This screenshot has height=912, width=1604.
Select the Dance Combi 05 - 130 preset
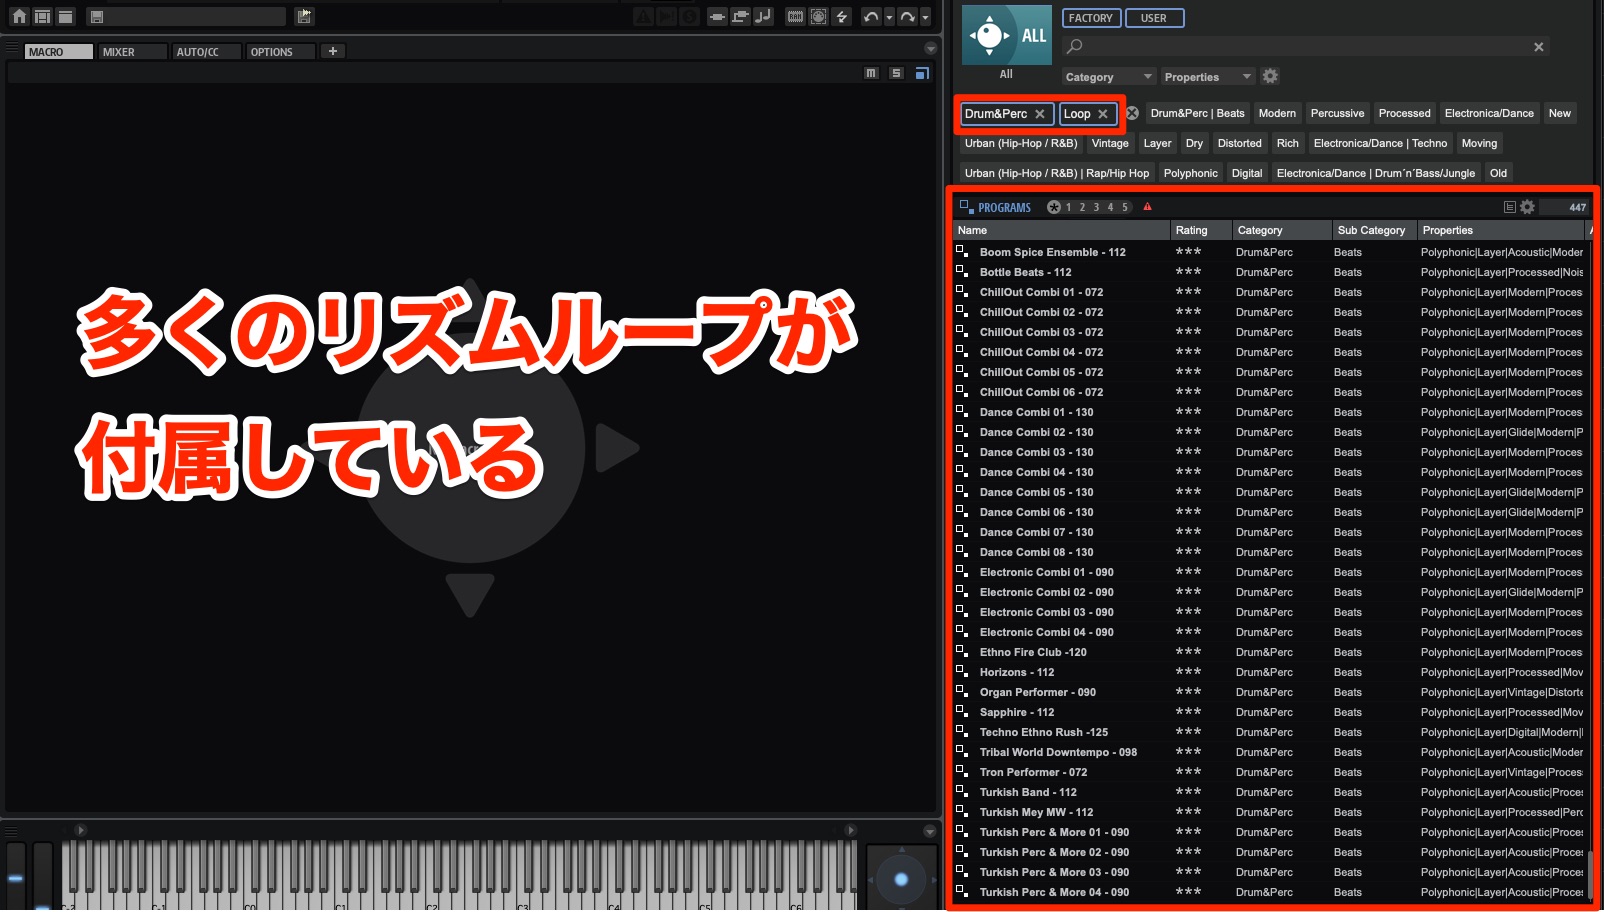(x=1036, y=492)
